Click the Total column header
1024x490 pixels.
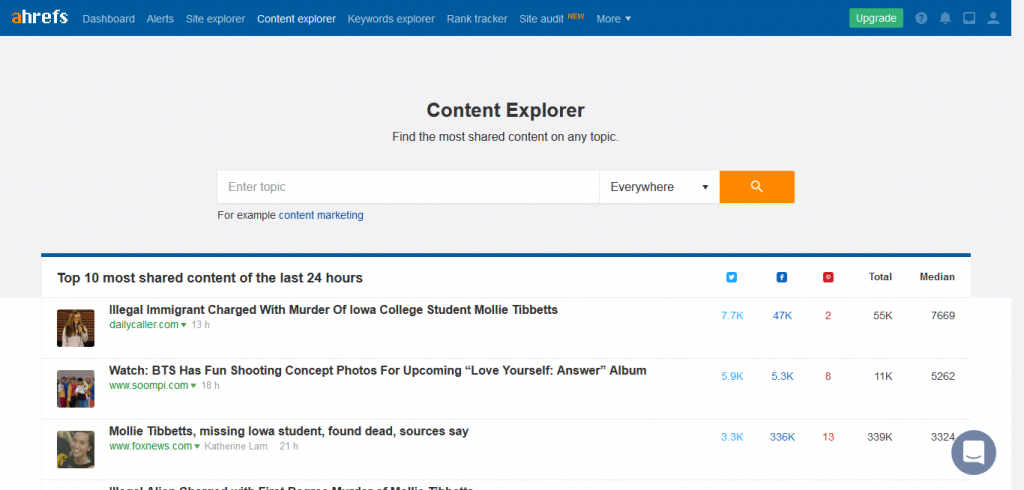880,277
